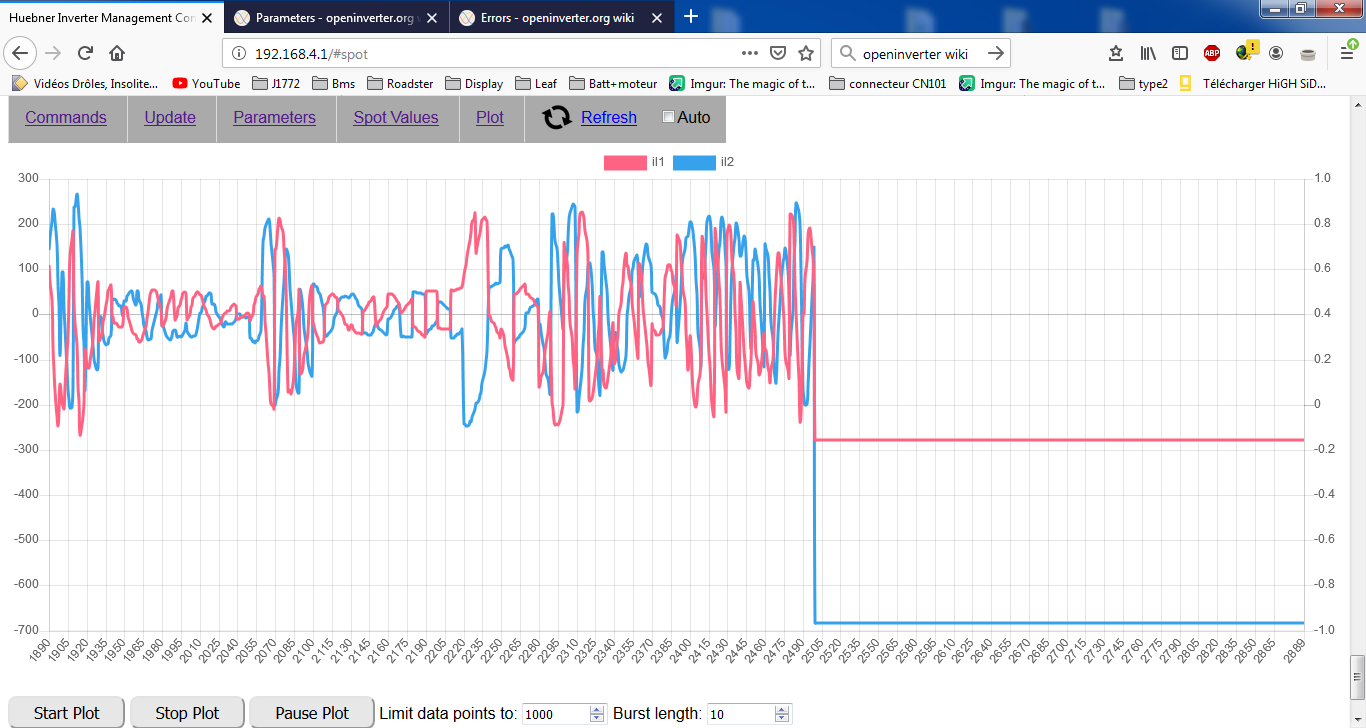This screenshot has height=728, width=1366.
Task: Open the Firefox library icon
Action: 1148,53
